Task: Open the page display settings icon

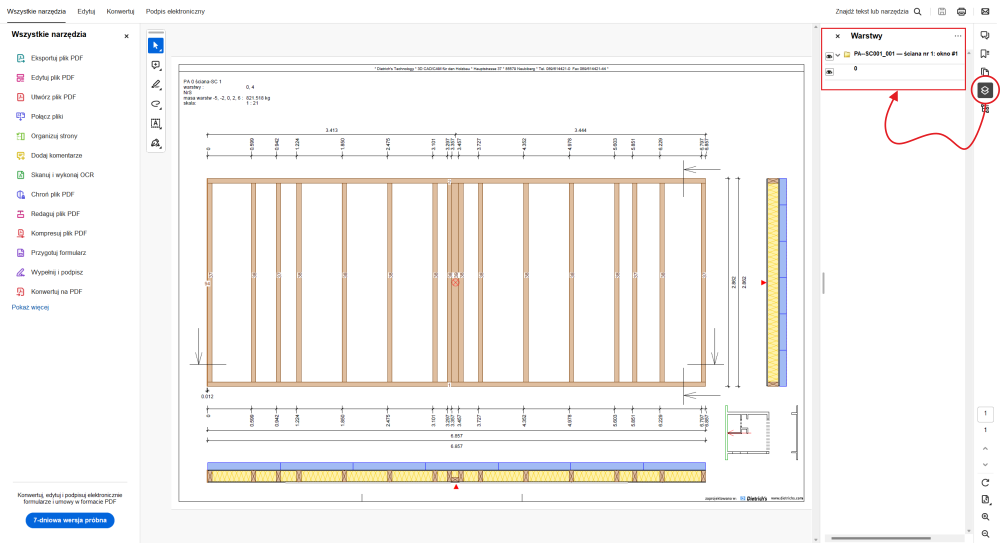Action: pos(985,500)
